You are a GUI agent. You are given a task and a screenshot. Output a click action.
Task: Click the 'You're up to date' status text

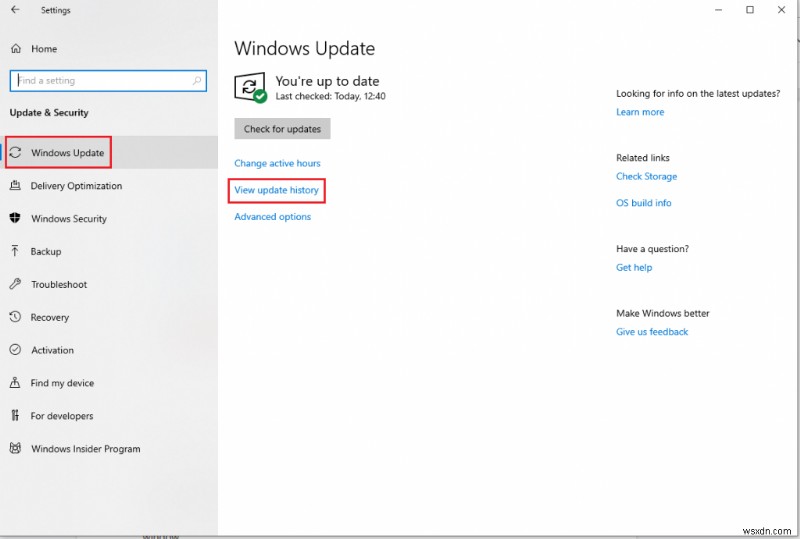327,81
